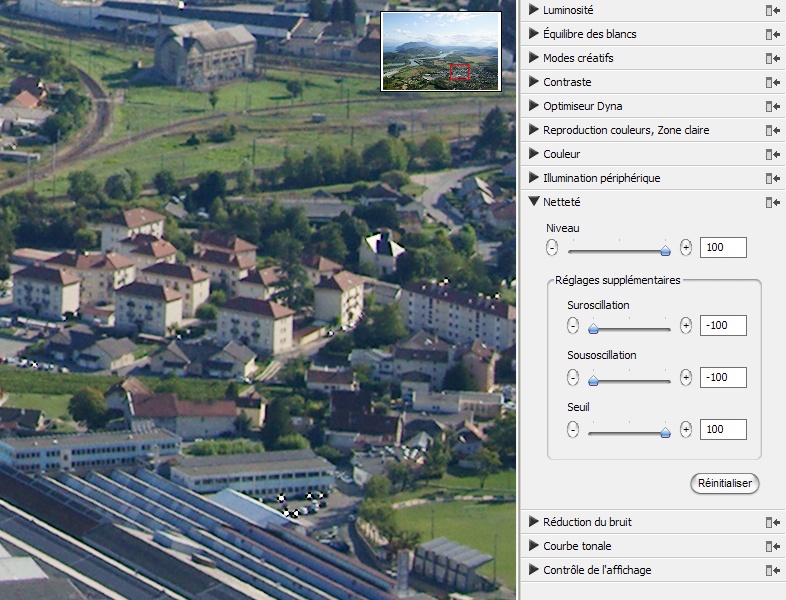Click the navigator thumbnail preview

click(x=440, y=51)
